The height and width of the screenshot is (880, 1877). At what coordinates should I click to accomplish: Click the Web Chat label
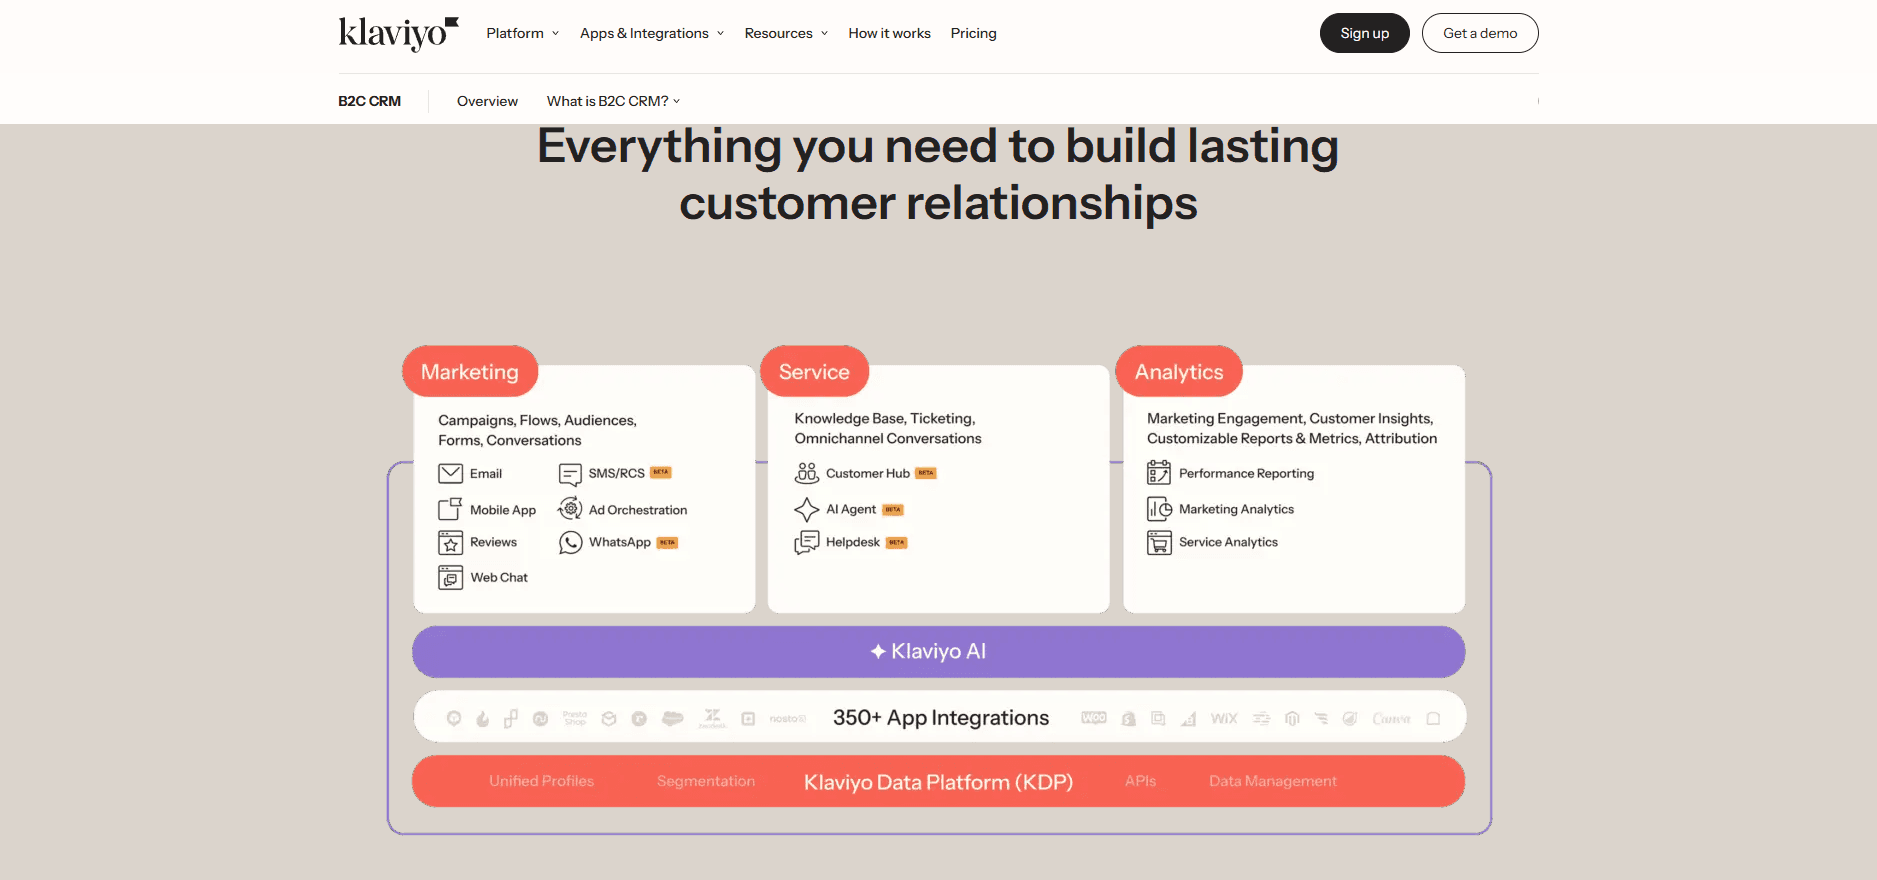pyautogui.click(x=499, y=577)
